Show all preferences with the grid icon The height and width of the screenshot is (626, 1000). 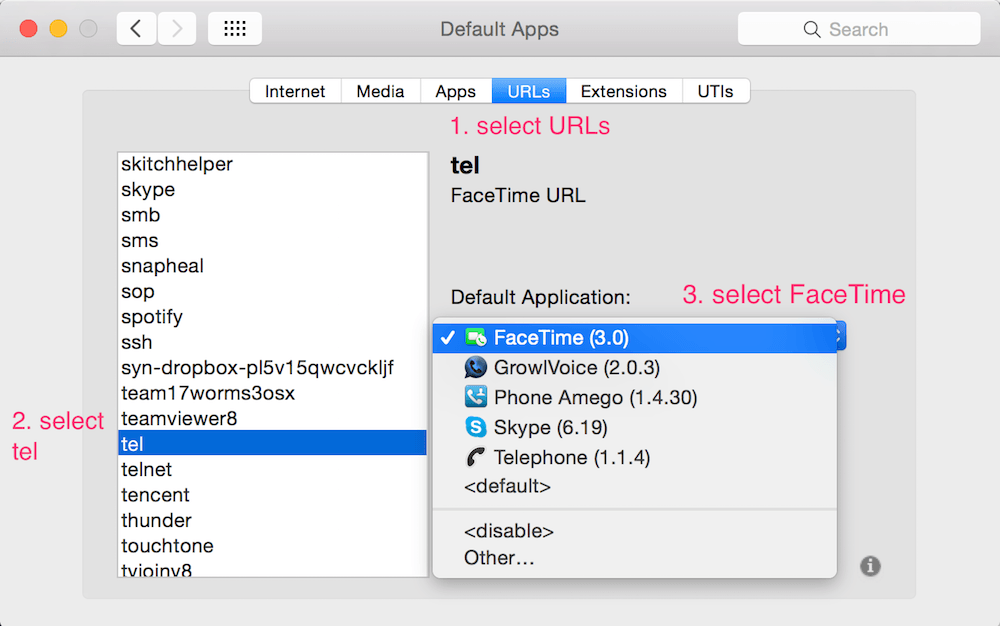pos(235,29)
